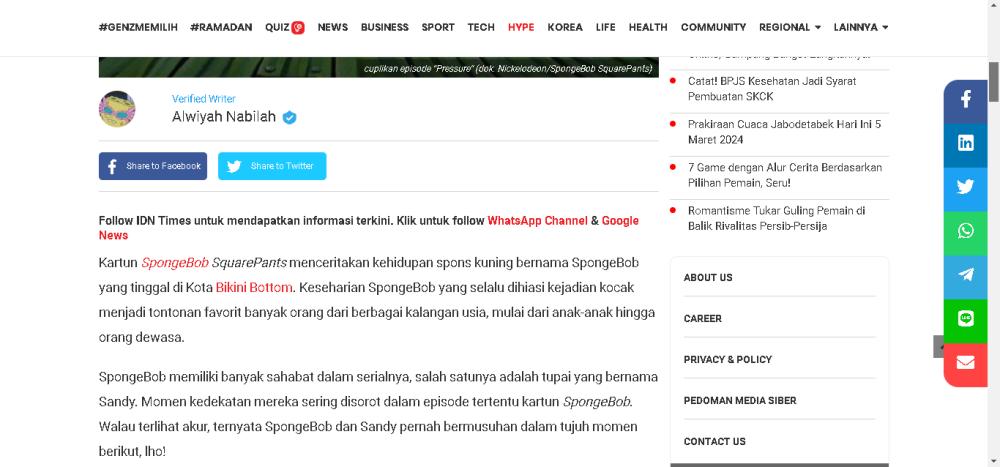This screenshot has height=467, width=1000.
Task: Share via the floating Facebook icon
Action: click(x=965, y=100)
